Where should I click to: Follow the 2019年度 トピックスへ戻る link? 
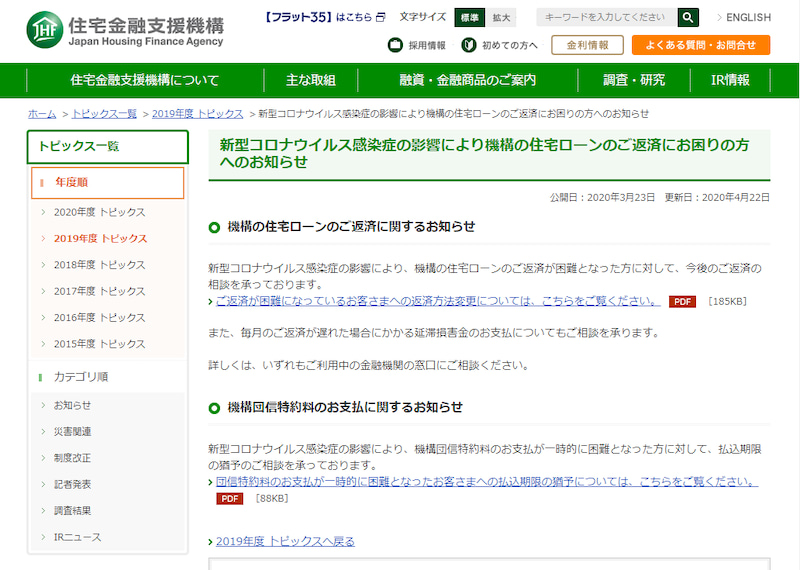pyautogui.click(x=285, y=541)
